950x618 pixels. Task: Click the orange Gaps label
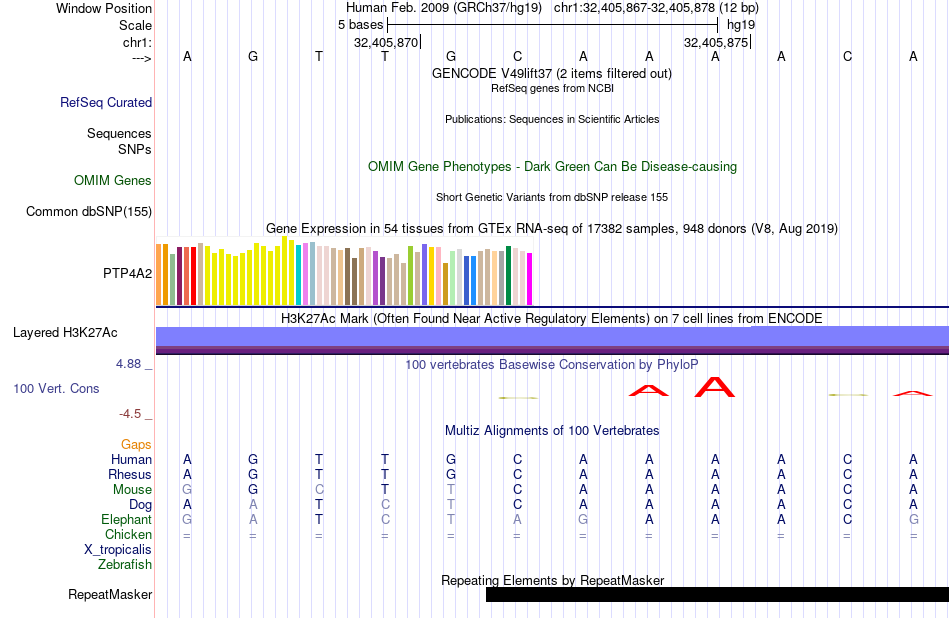tap(136, 445)
